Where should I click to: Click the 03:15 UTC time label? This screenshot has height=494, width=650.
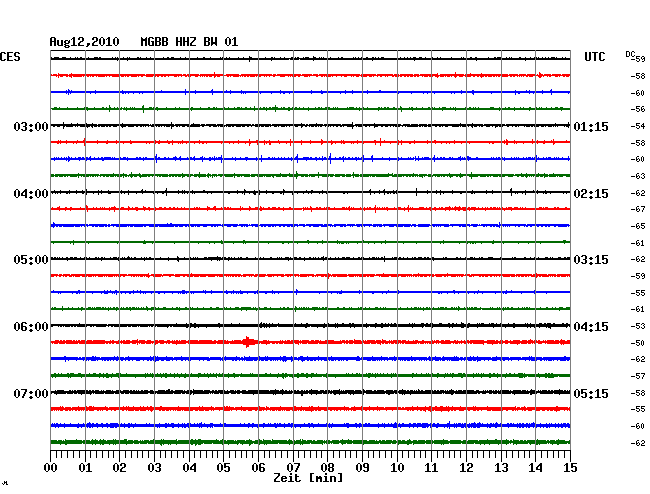(591, 260)
